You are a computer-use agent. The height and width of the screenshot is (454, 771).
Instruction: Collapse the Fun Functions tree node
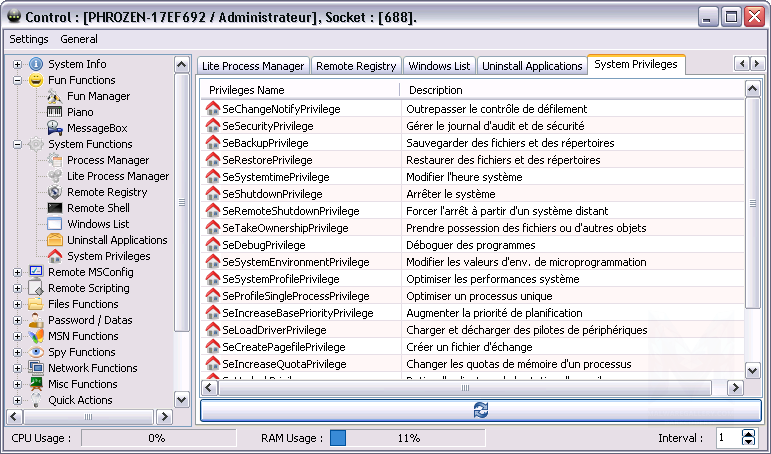17,80
